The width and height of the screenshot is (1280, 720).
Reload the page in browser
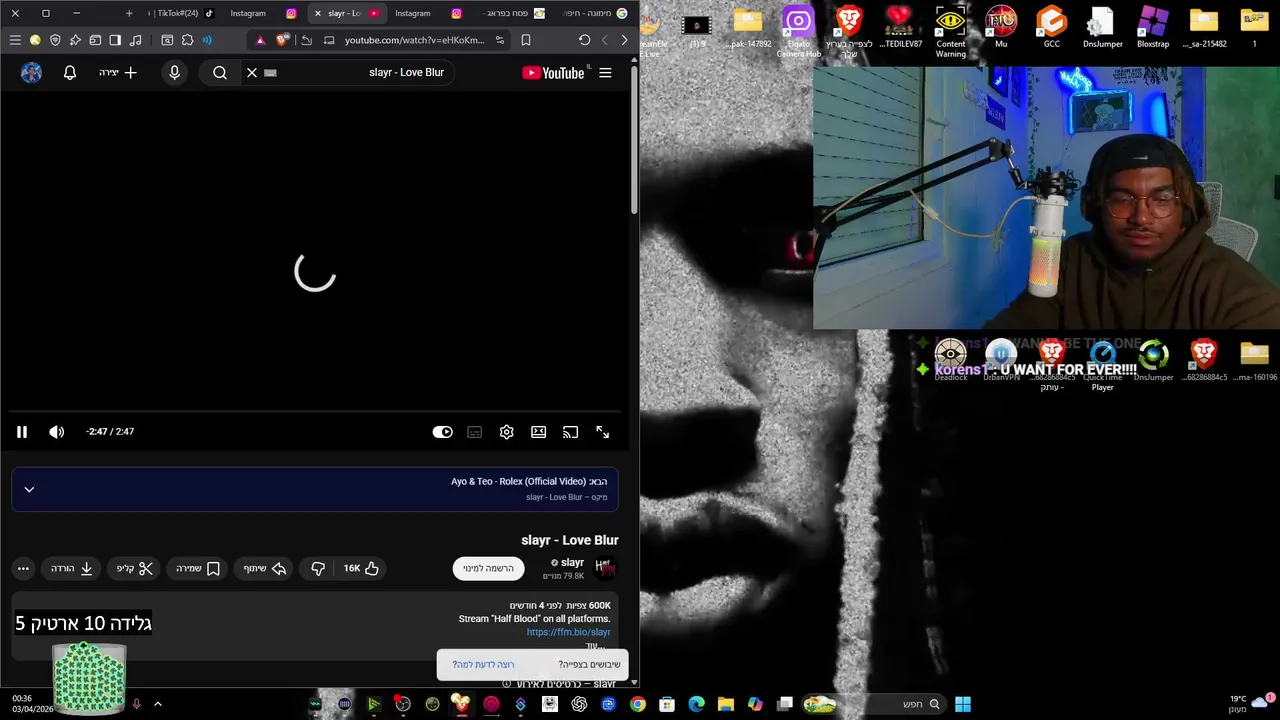tap(584, 40)
